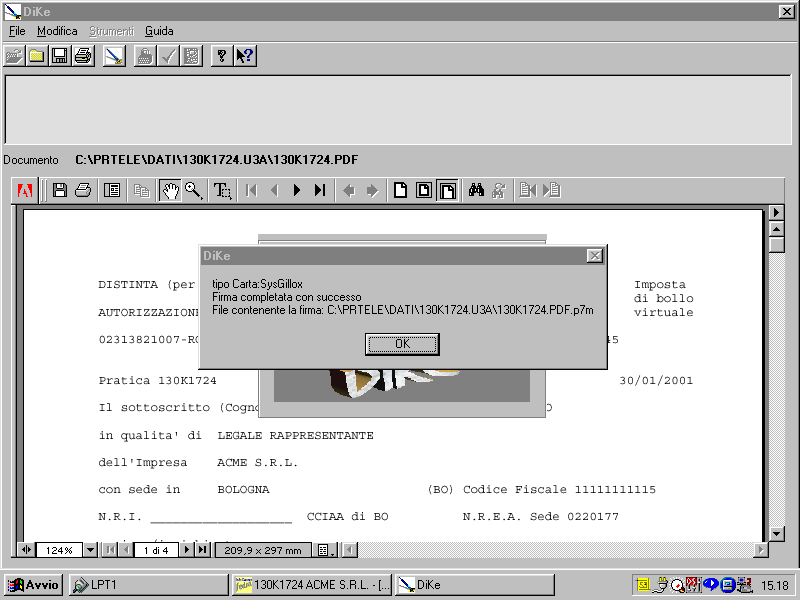
Task: Click the copy icon in the Acrobat toolbar
Action: point(141,191)
